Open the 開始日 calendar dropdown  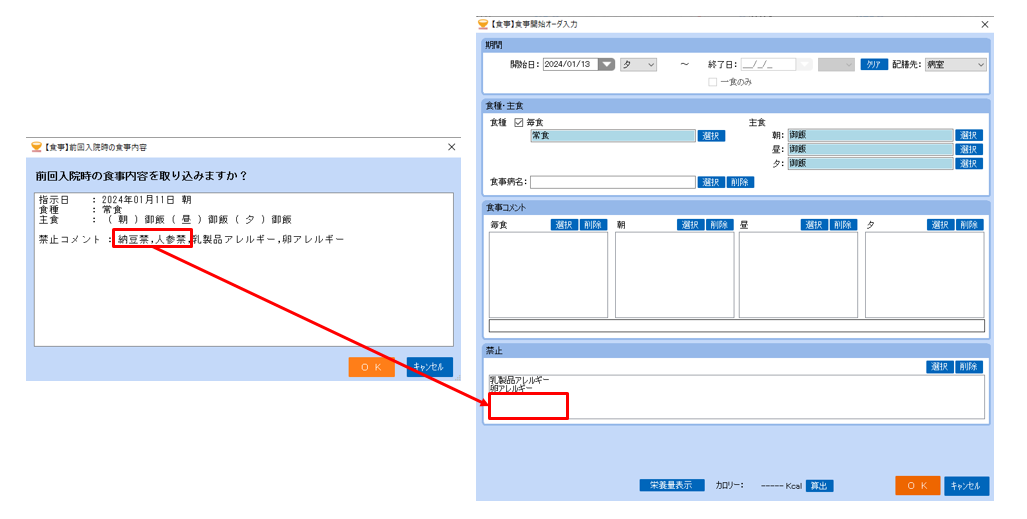pos(607,64)
